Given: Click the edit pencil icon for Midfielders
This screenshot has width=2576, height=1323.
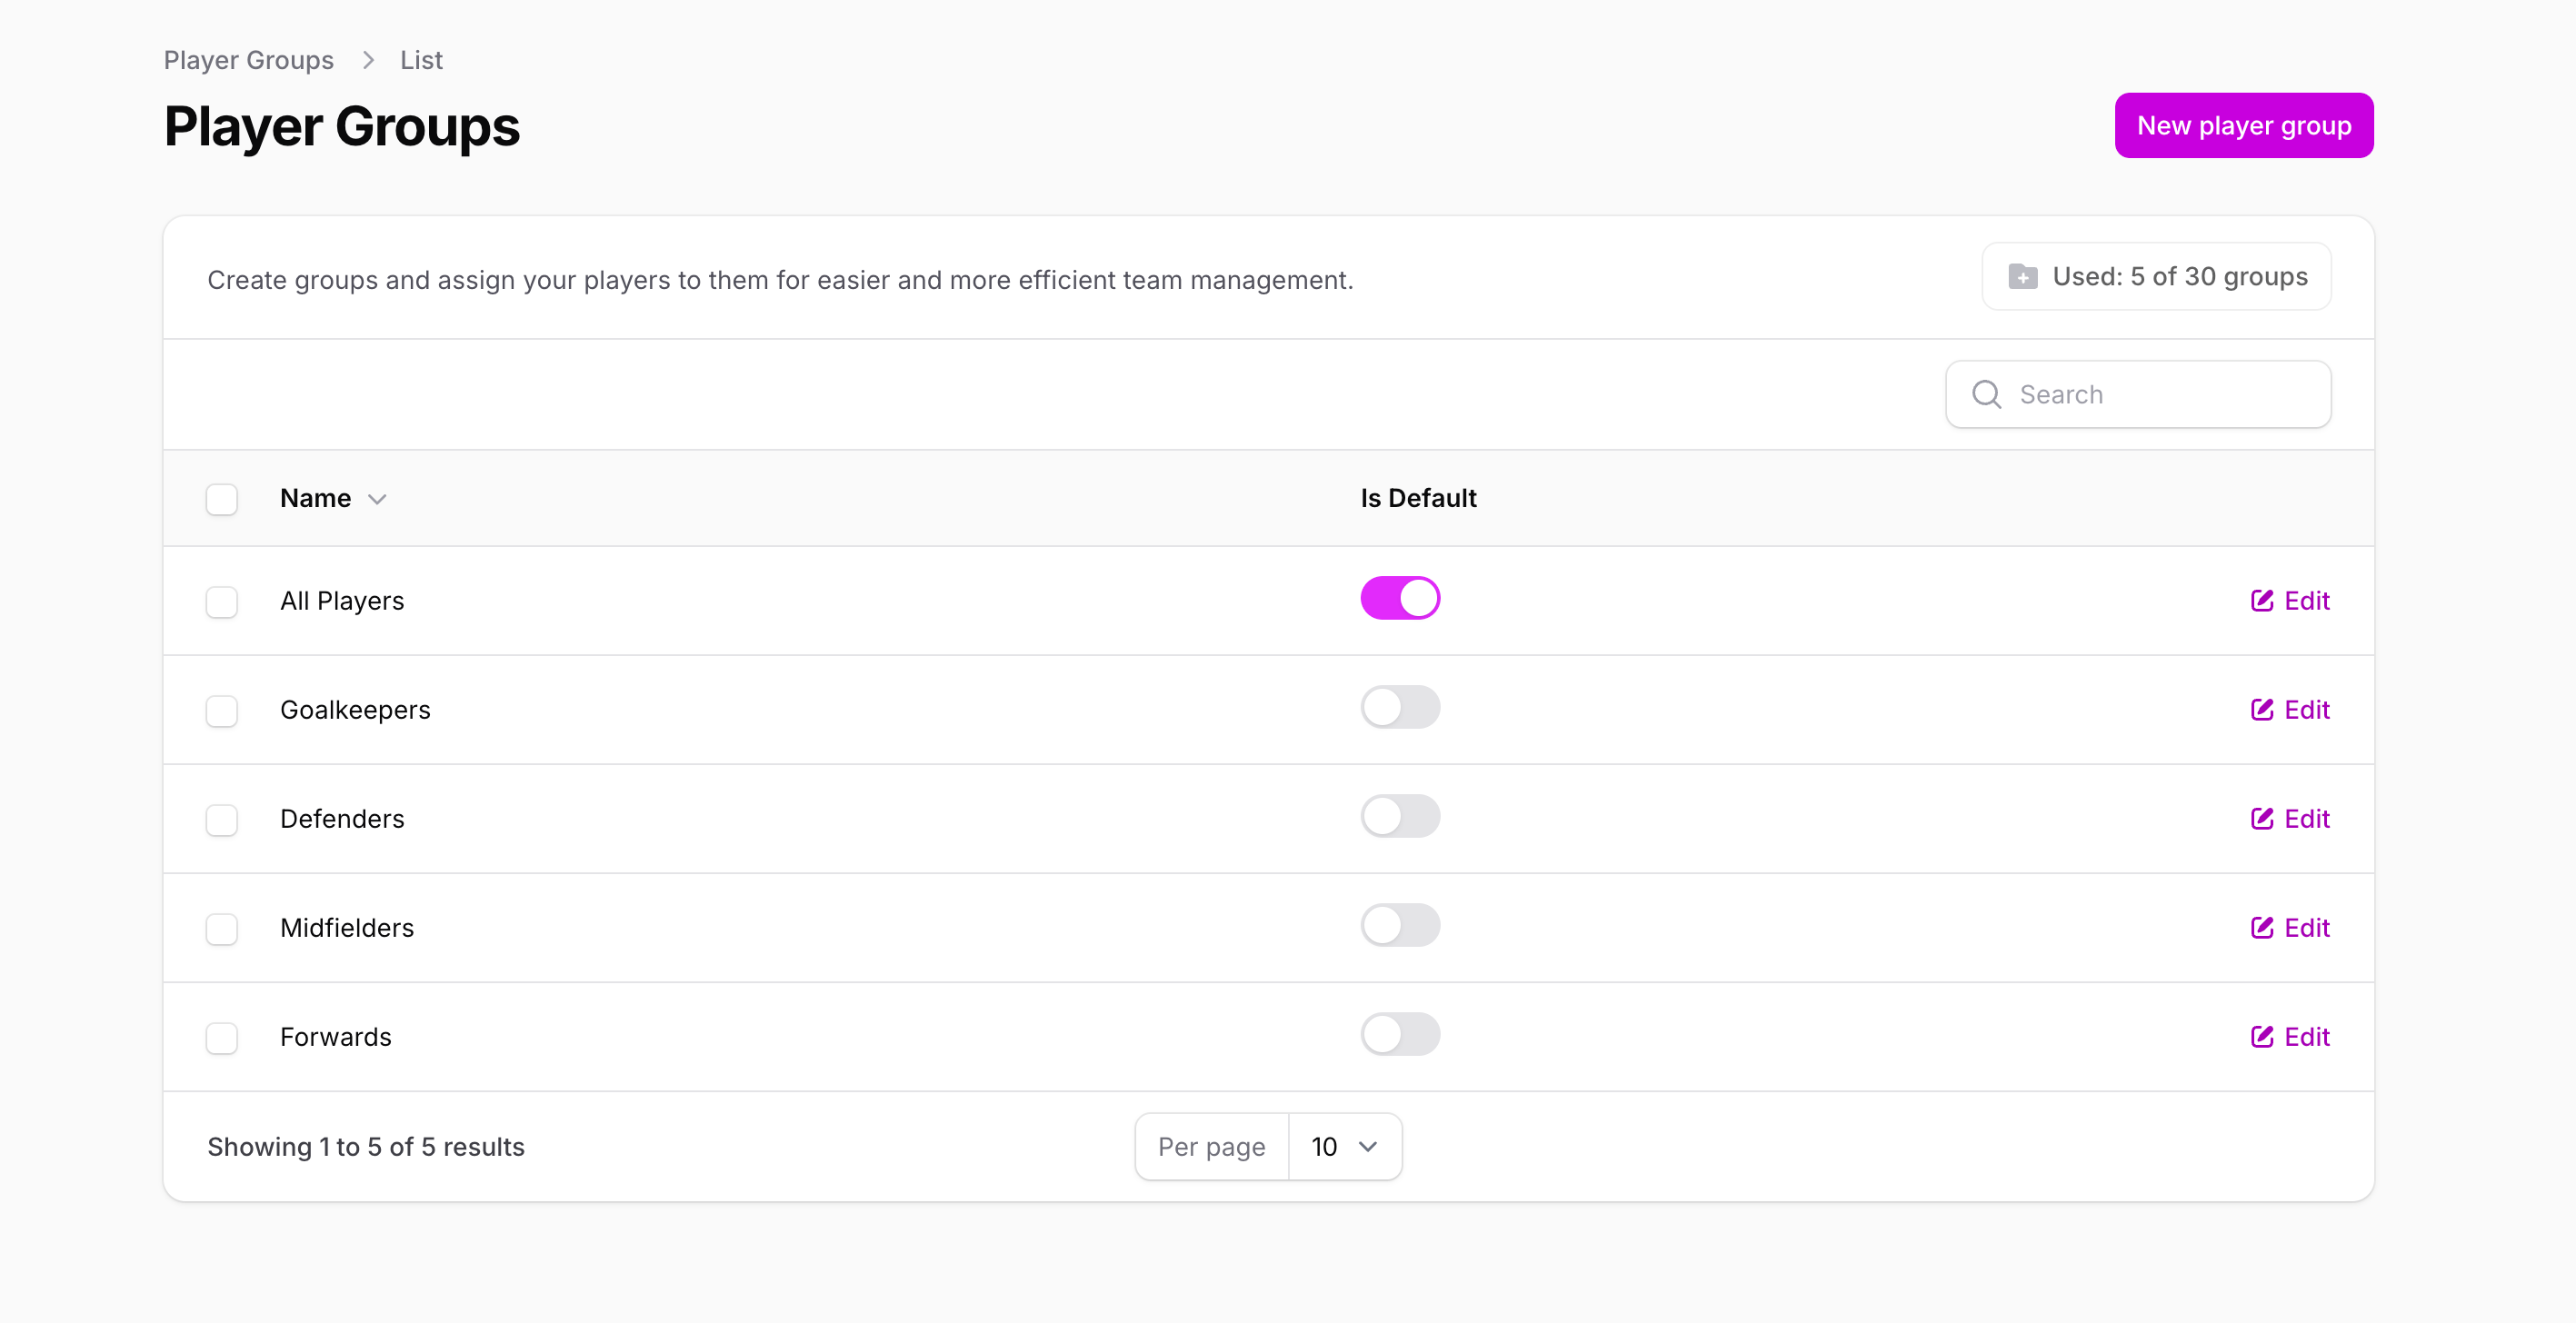Looking at the screenshot, I should tap(2261, 927).
